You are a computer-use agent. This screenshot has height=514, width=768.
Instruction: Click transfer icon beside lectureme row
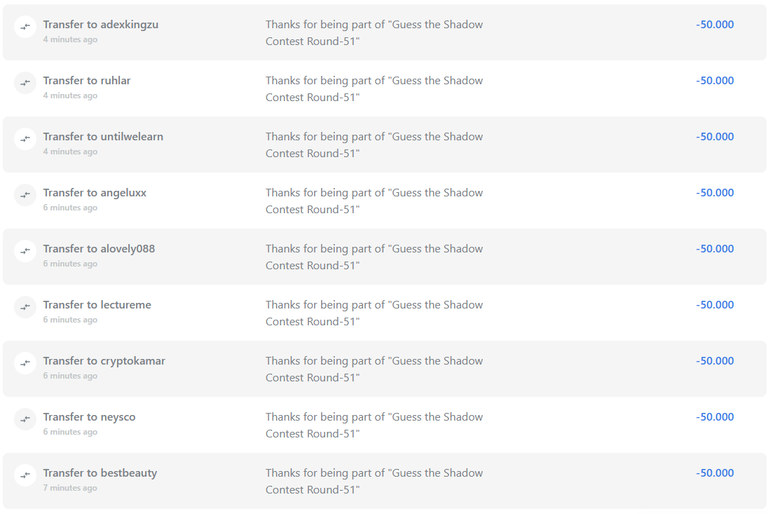(25, 307)
